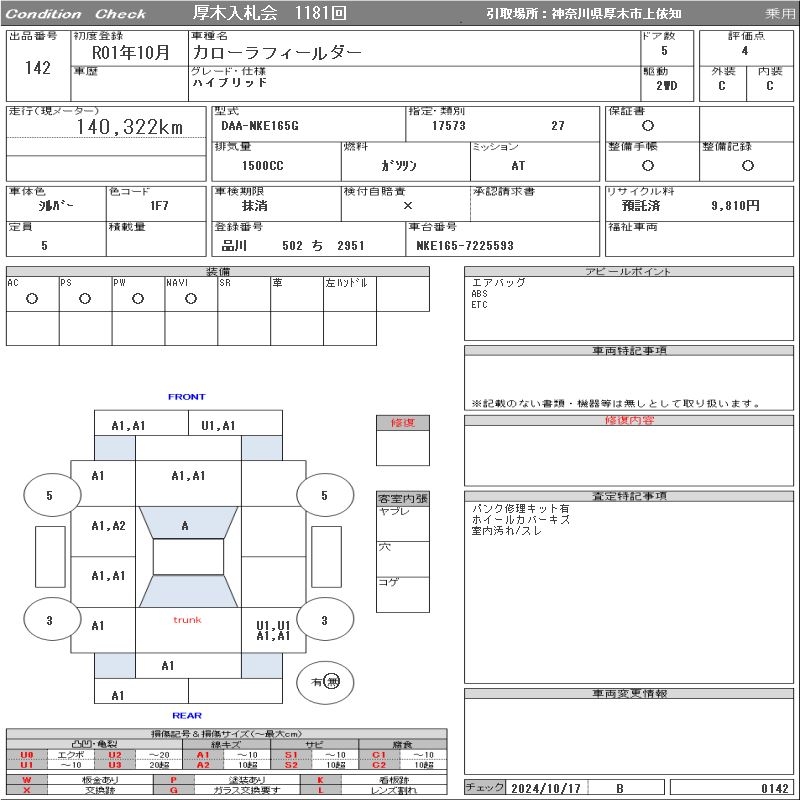Click the 厚木入札会 1181回 heading
800x800 pixels.
[x=270, y=13]
